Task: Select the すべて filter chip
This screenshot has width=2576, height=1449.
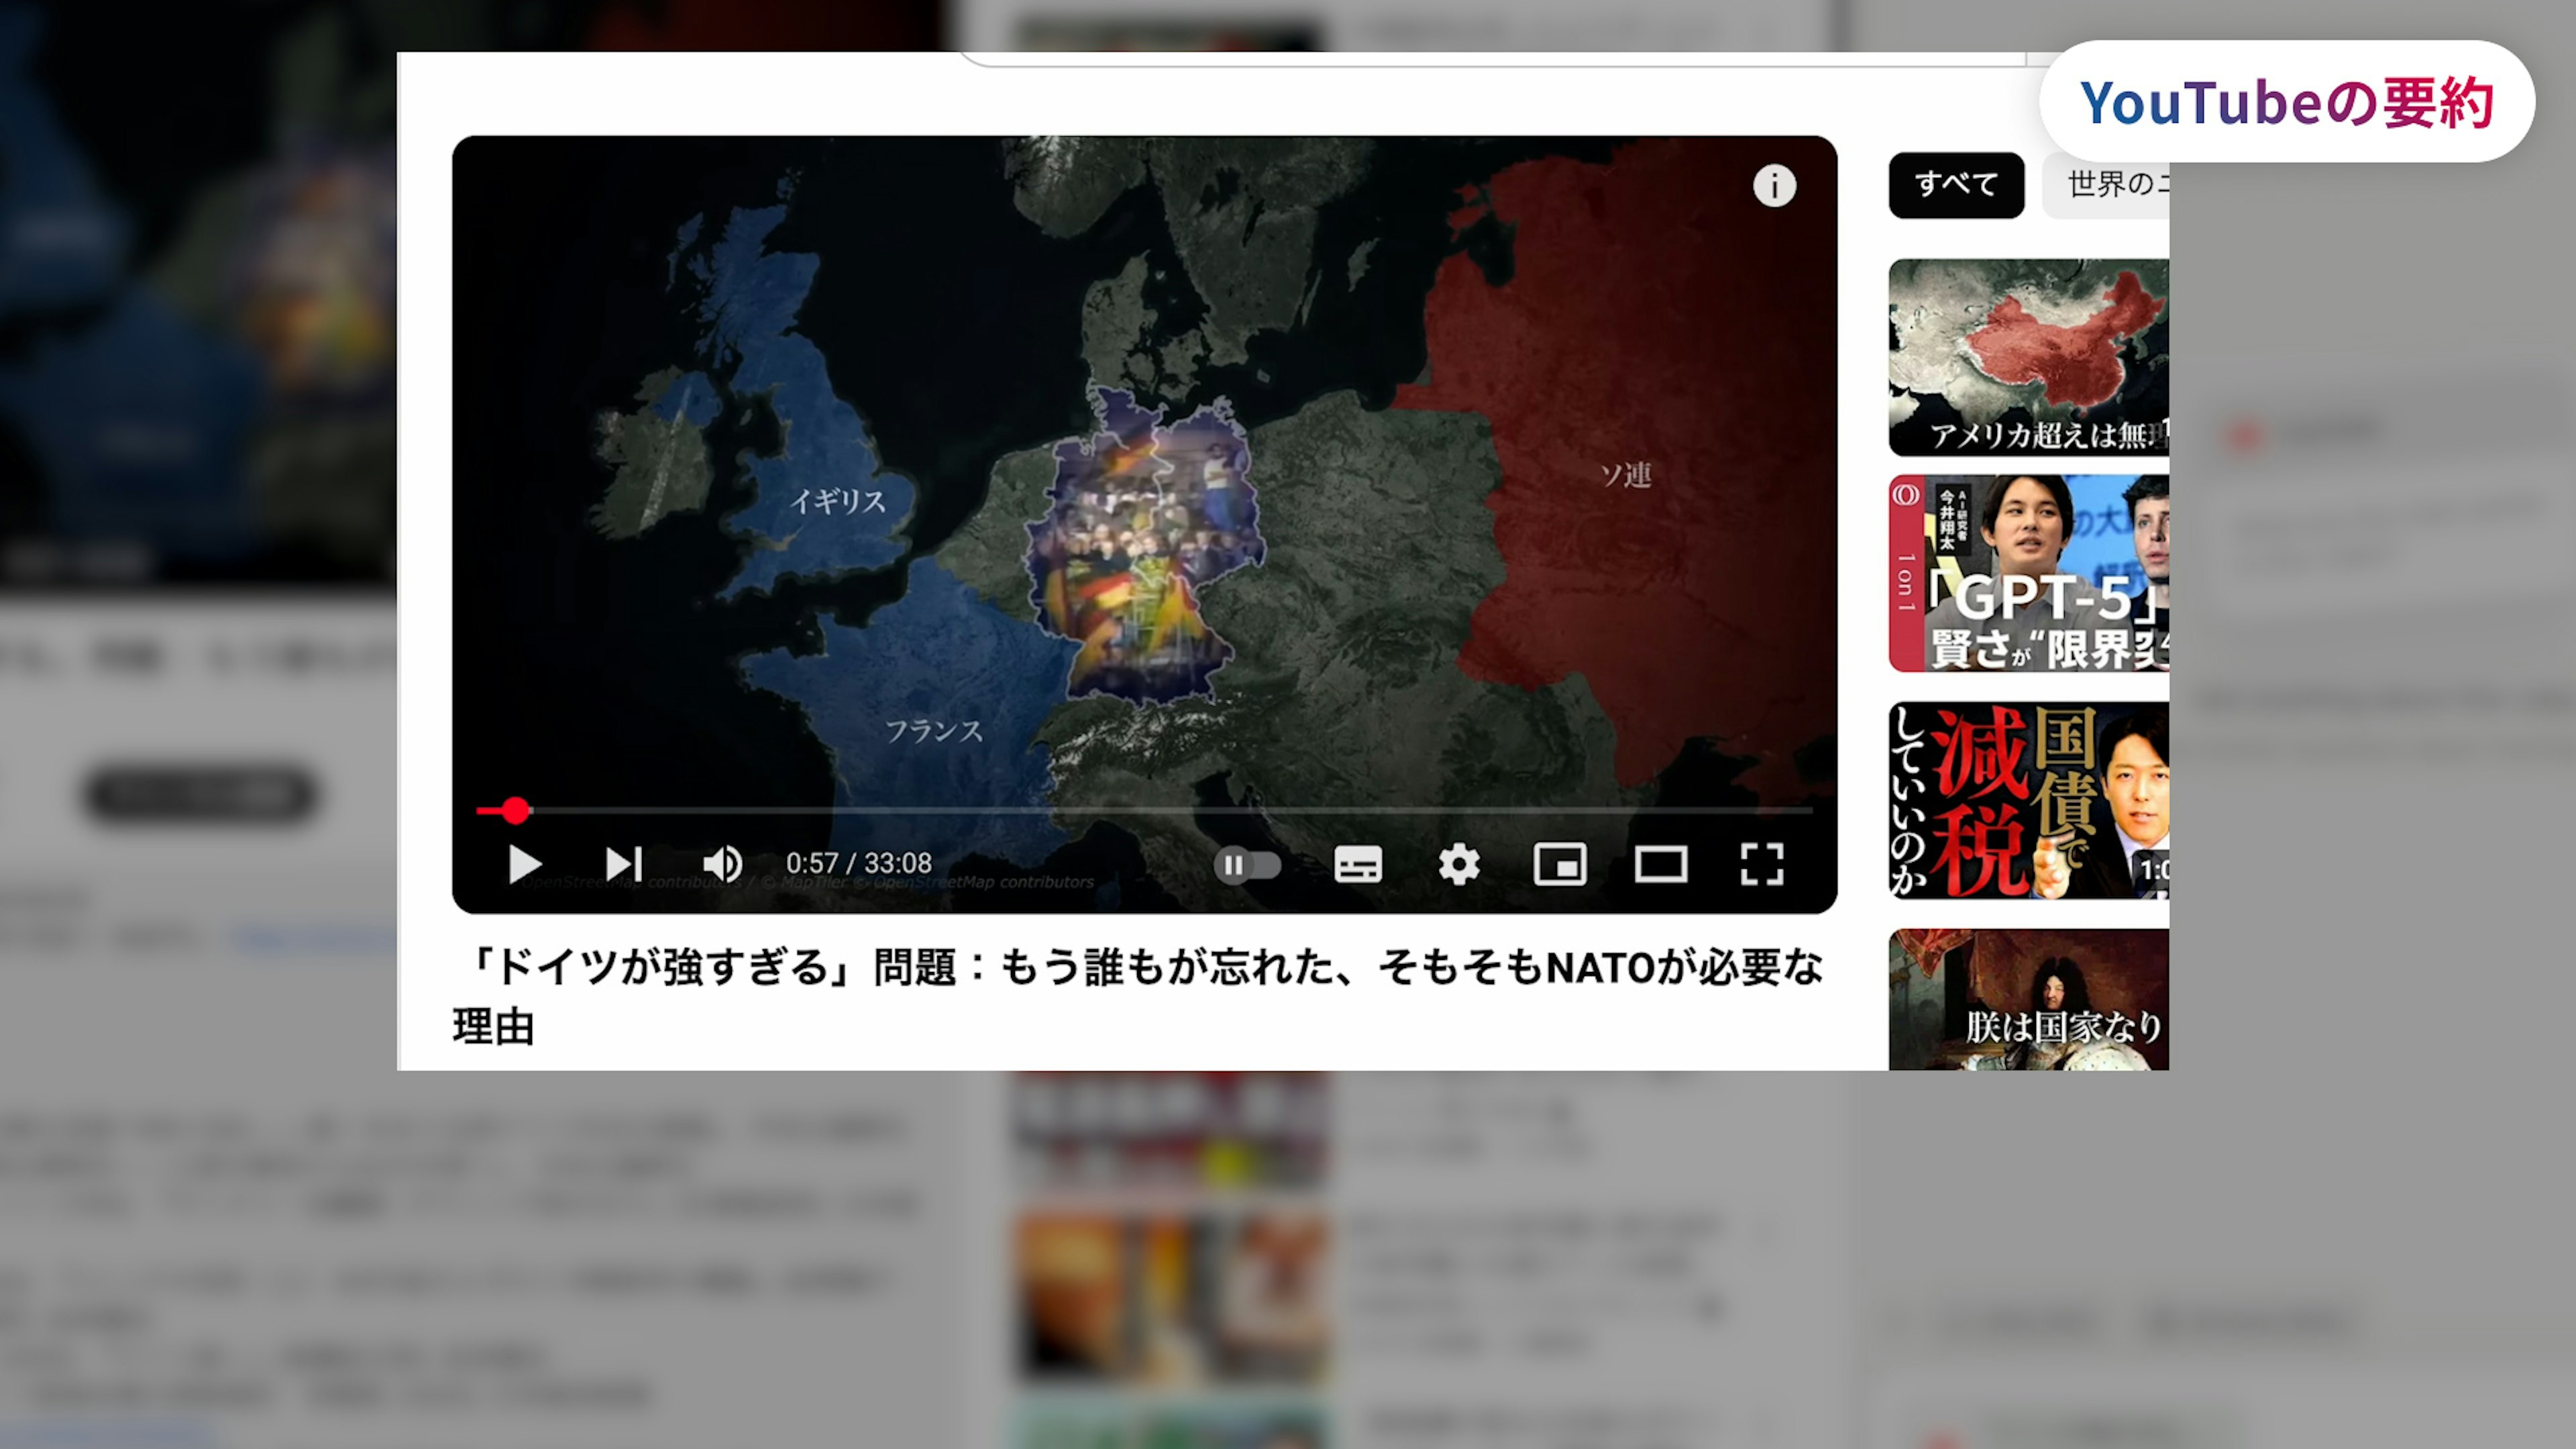Action: pos(1956,185)
